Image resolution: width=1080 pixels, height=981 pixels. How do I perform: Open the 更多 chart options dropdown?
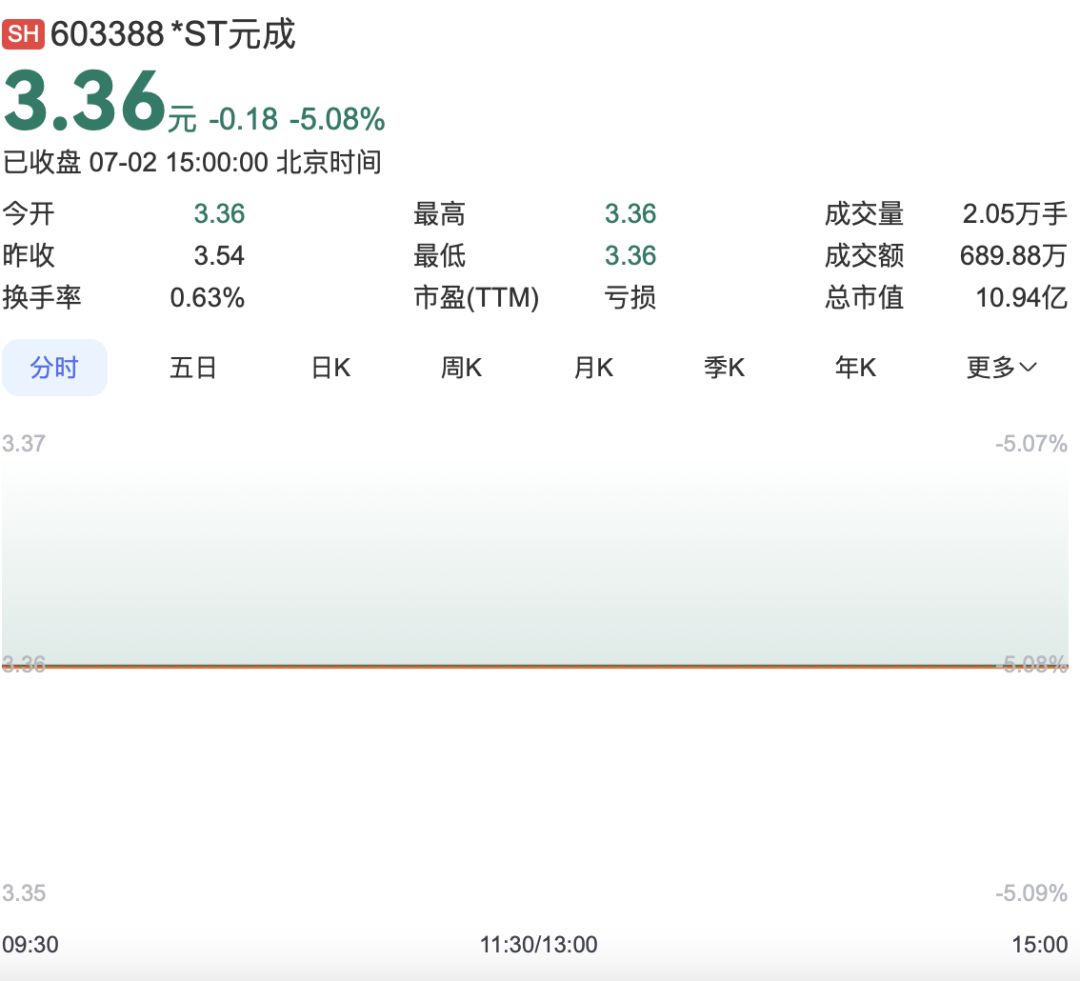[1001, 368]
